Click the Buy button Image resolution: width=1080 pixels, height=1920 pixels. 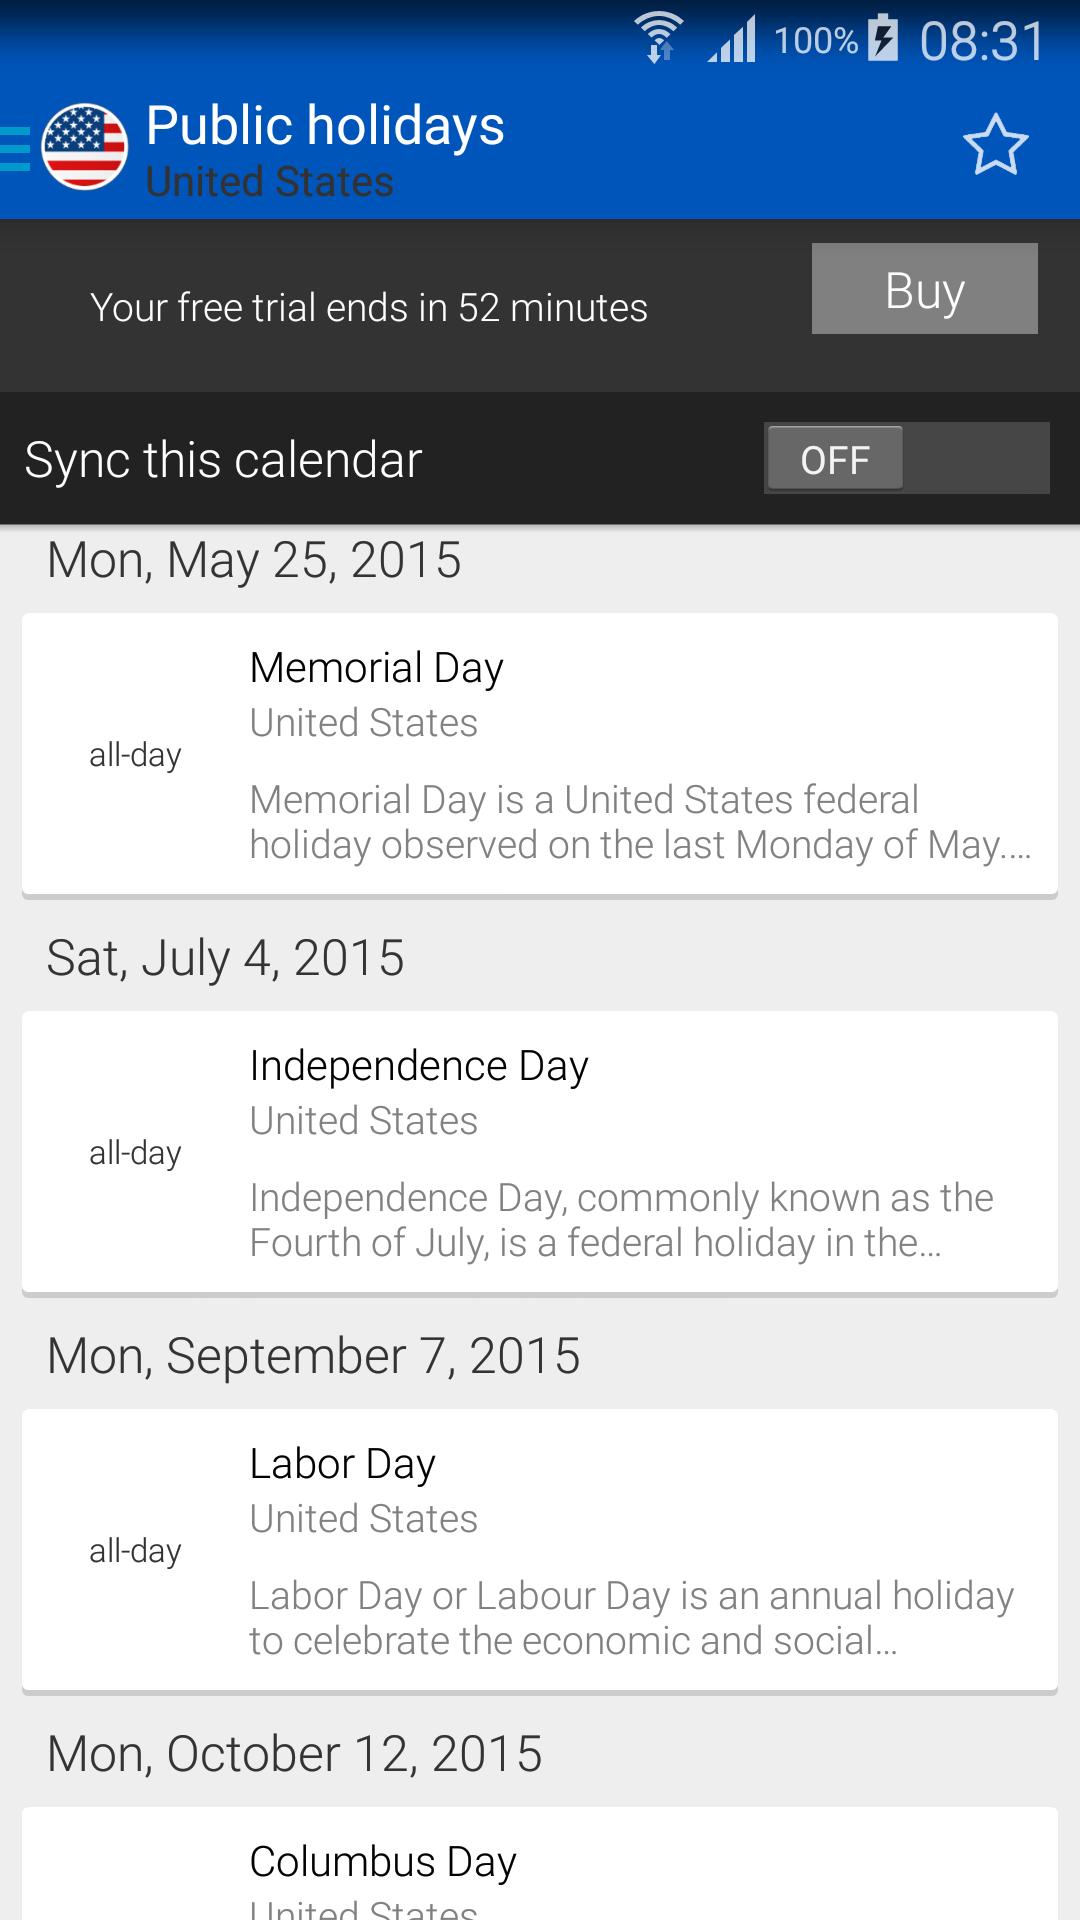(x=925, y=289)
